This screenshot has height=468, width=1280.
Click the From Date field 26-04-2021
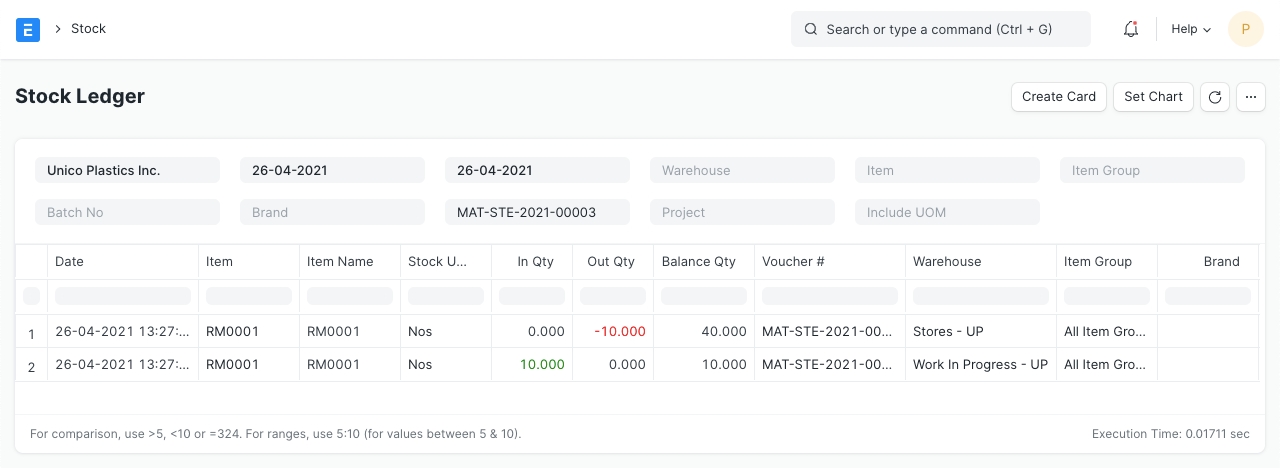coord(332,170)
